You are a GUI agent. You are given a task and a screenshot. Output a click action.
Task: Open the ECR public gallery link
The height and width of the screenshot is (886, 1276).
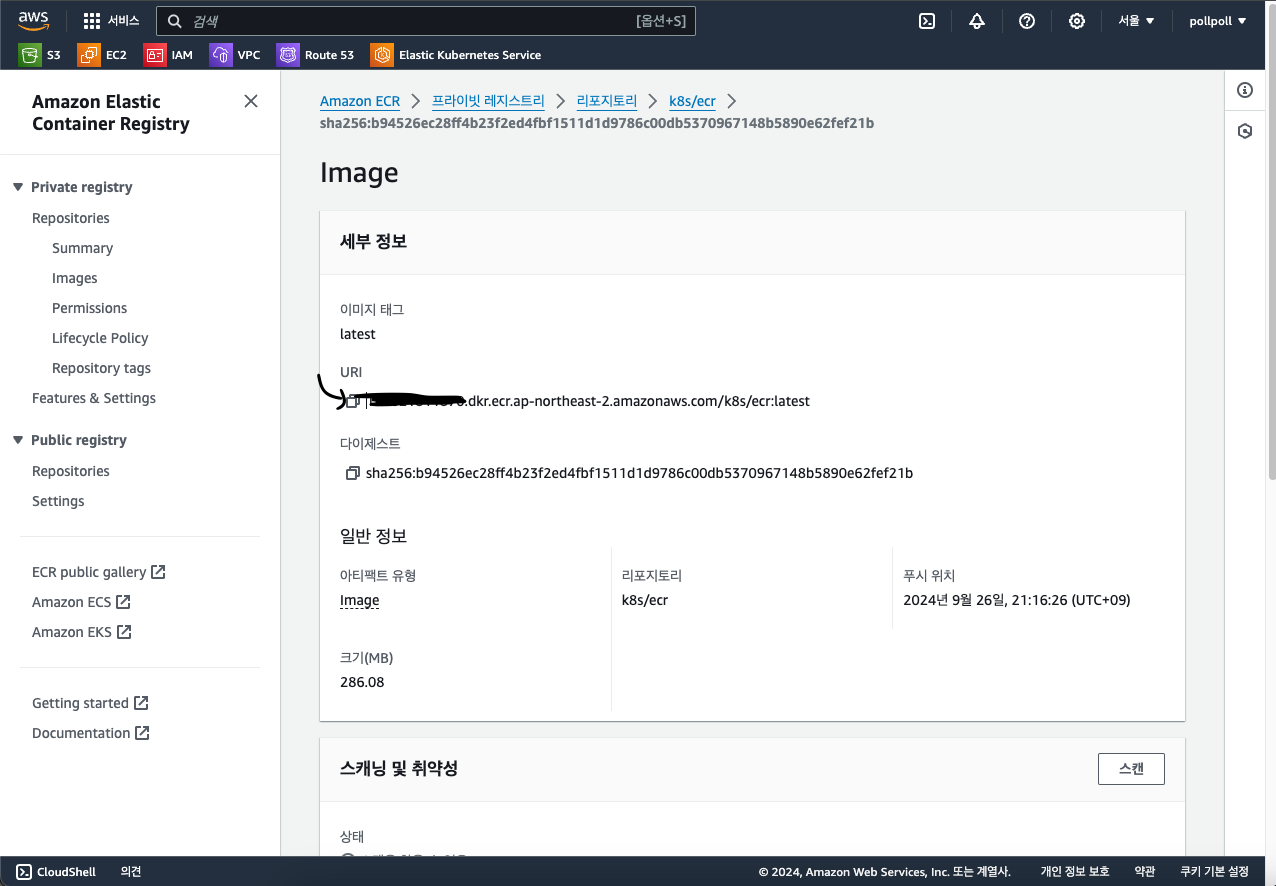tap(98, 572)
